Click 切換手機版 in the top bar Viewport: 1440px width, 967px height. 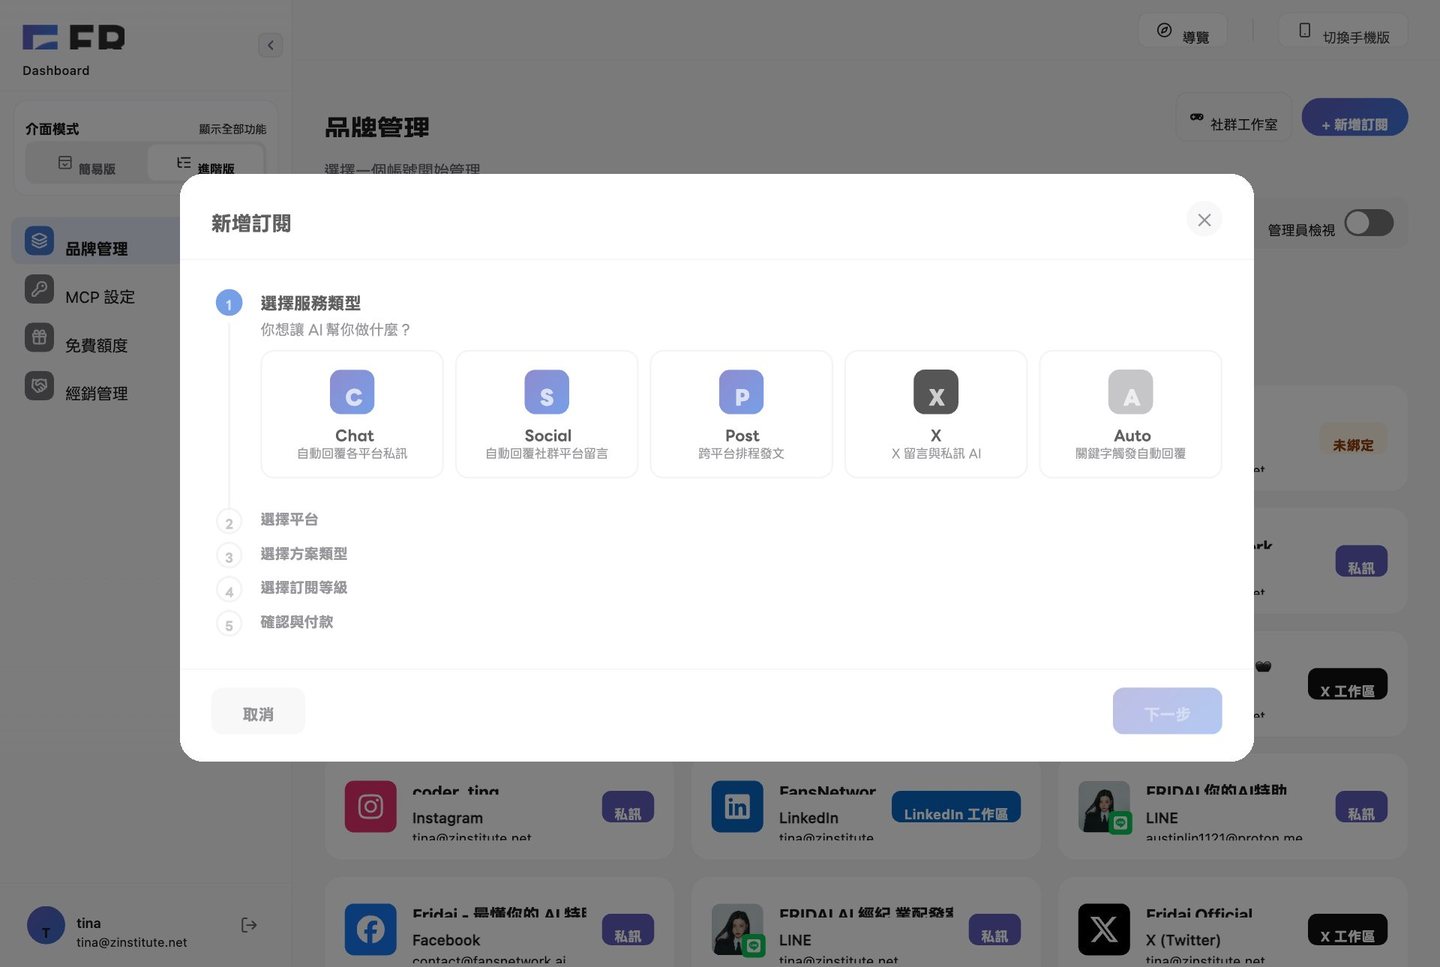tap(1343, 32)
